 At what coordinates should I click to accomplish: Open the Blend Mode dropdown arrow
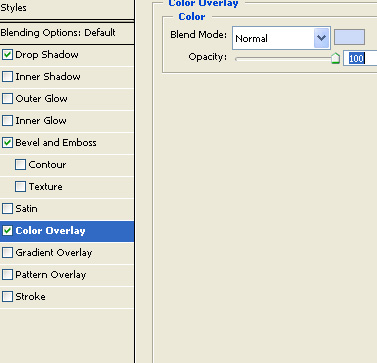[x=321, y=38]
